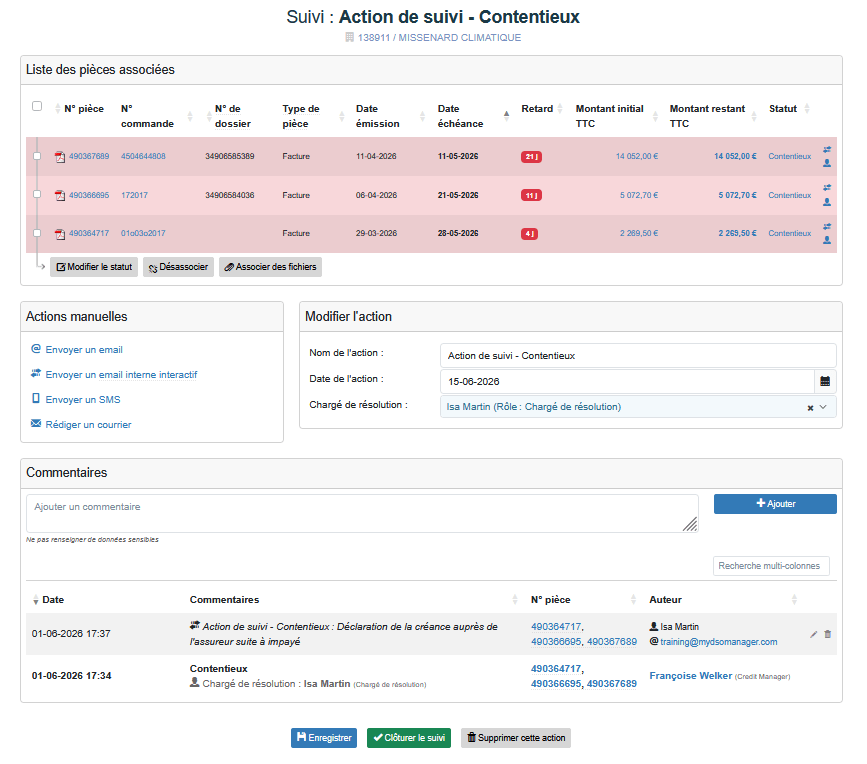Click transfer arrows icon in row 490364717
Image resolution: width=867 pixels, height=764 pixels.
tap(827, 226)
